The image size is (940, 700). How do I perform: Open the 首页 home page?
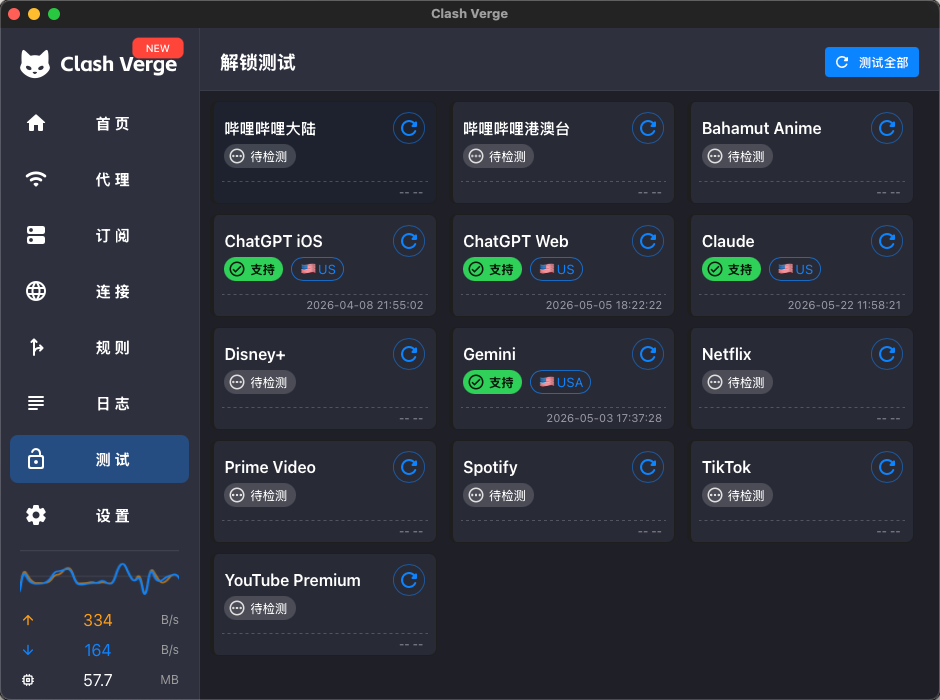point(100,123)
